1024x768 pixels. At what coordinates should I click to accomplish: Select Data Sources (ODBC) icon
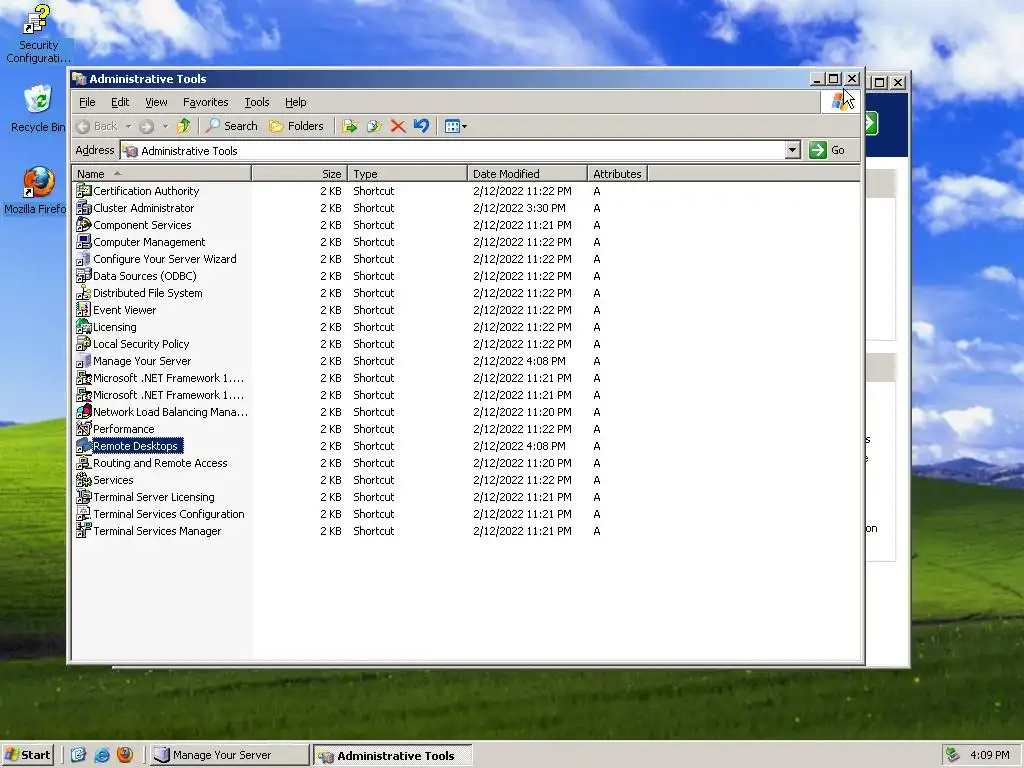click(x=84, y=276)
